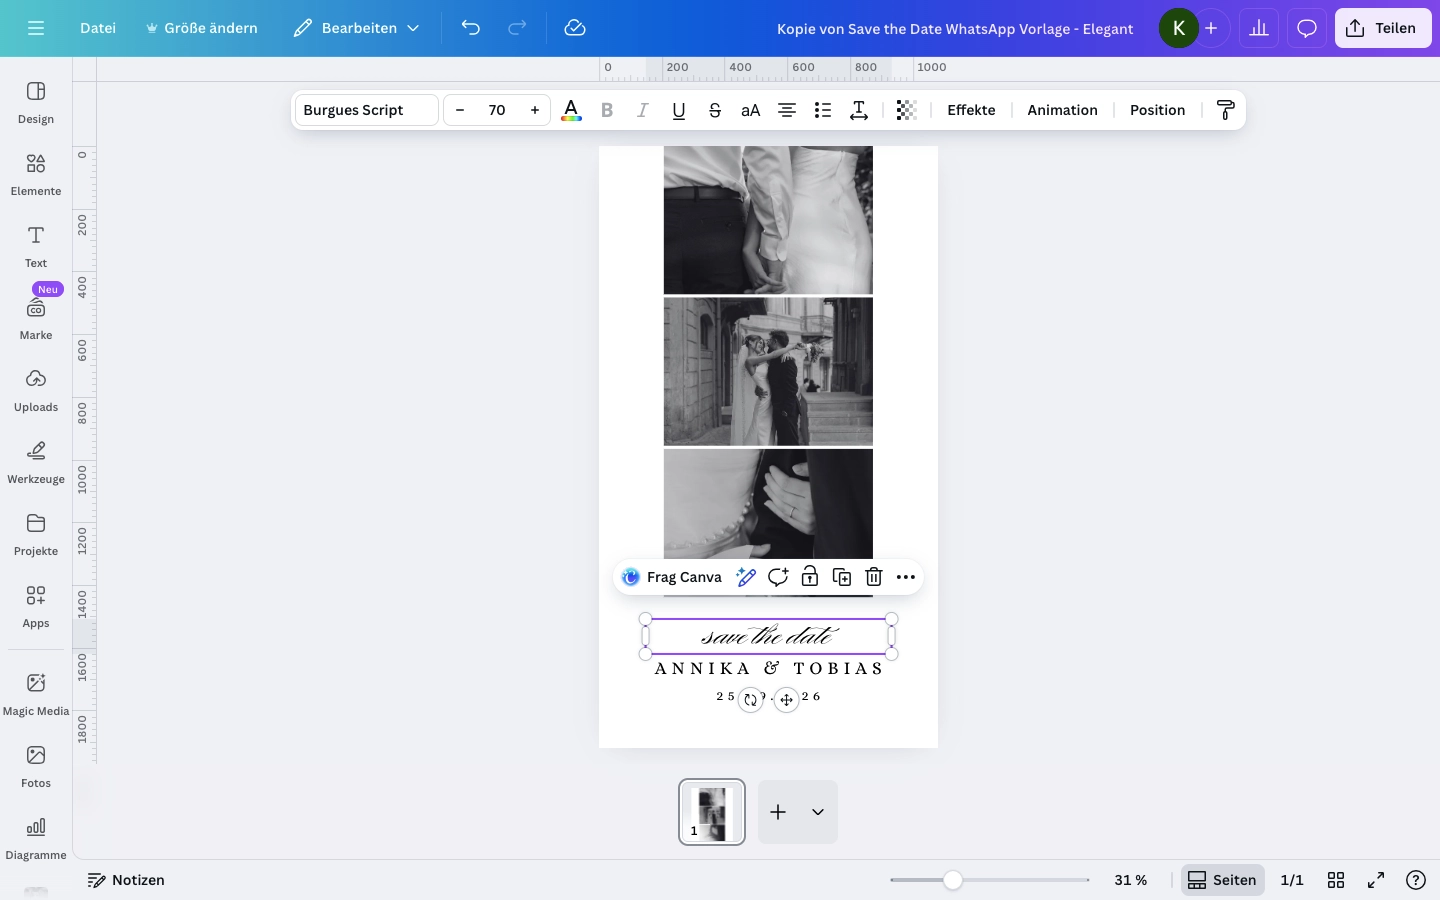This screenshot has height=900, width=1440.
Task: Open the Elemente panel in sidebar
Action: point(36,174)
